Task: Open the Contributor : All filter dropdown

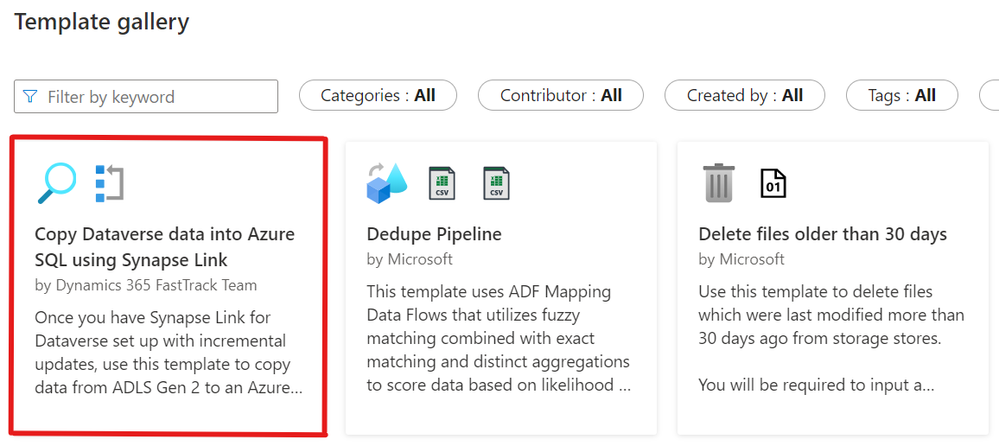Action: click(561, 96)
